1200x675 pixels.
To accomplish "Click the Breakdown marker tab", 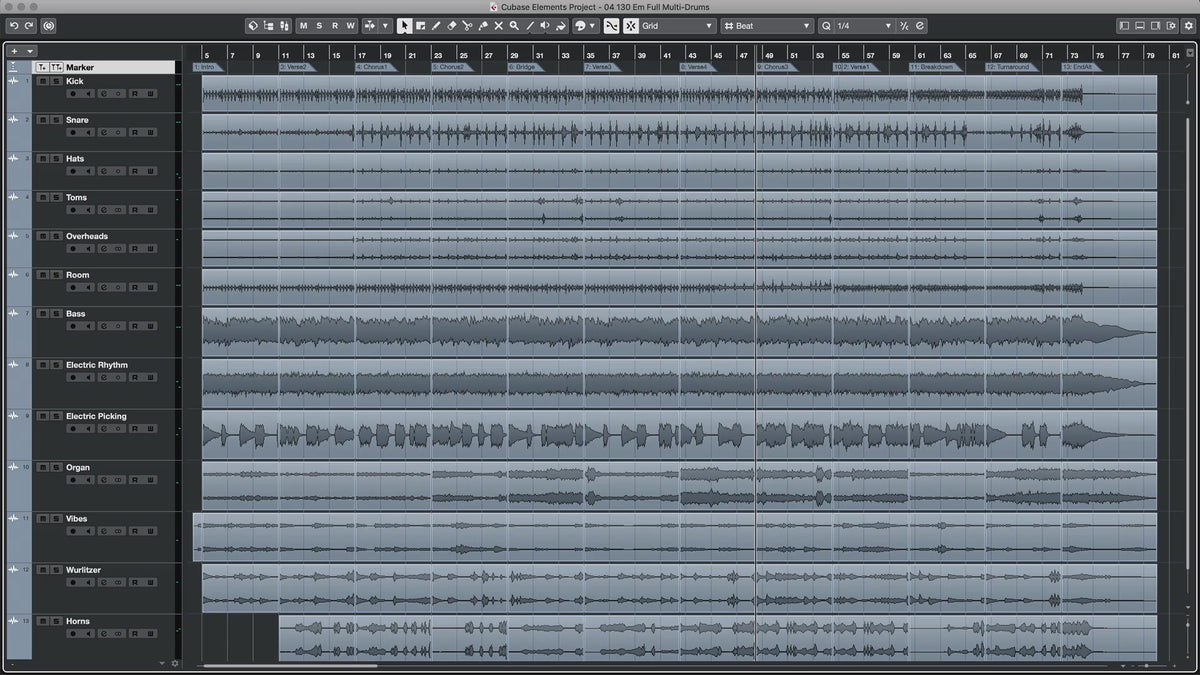I will (x=932, y=67).
